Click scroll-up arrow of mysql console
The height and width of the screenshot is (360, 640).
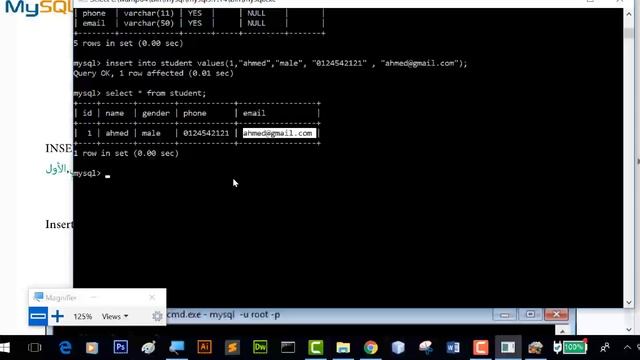(629, 14)
